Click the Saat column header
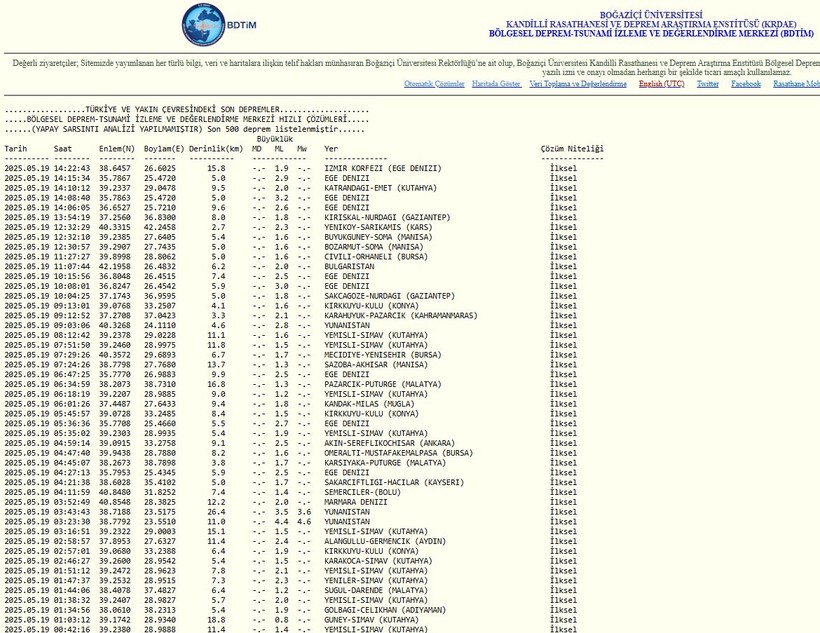 pos(63,149)
